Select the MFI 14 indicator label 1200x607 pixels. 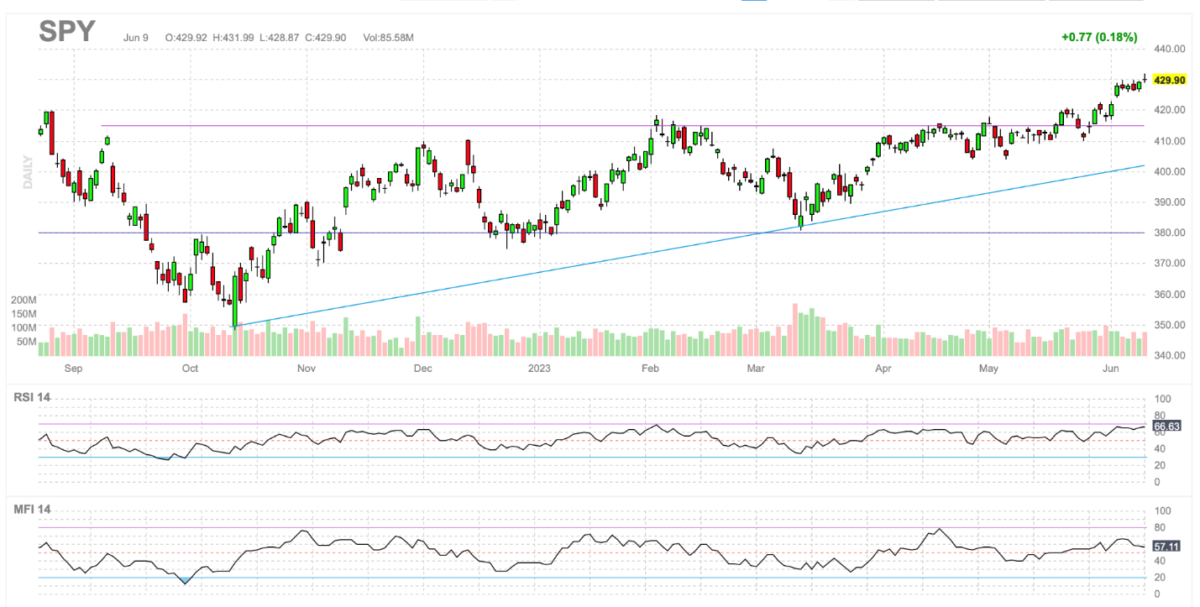coord(30,509)
